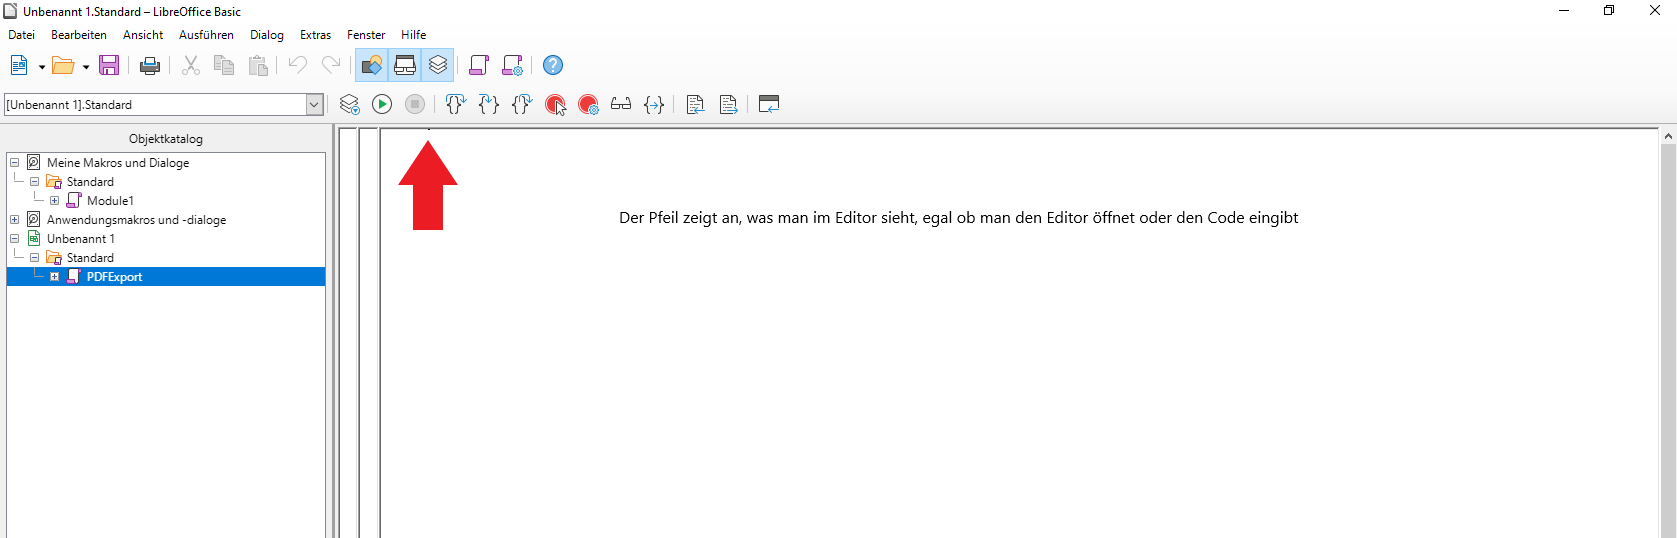
Task: Select Meine Makros und Dialoge
Action: click(118, 163)
